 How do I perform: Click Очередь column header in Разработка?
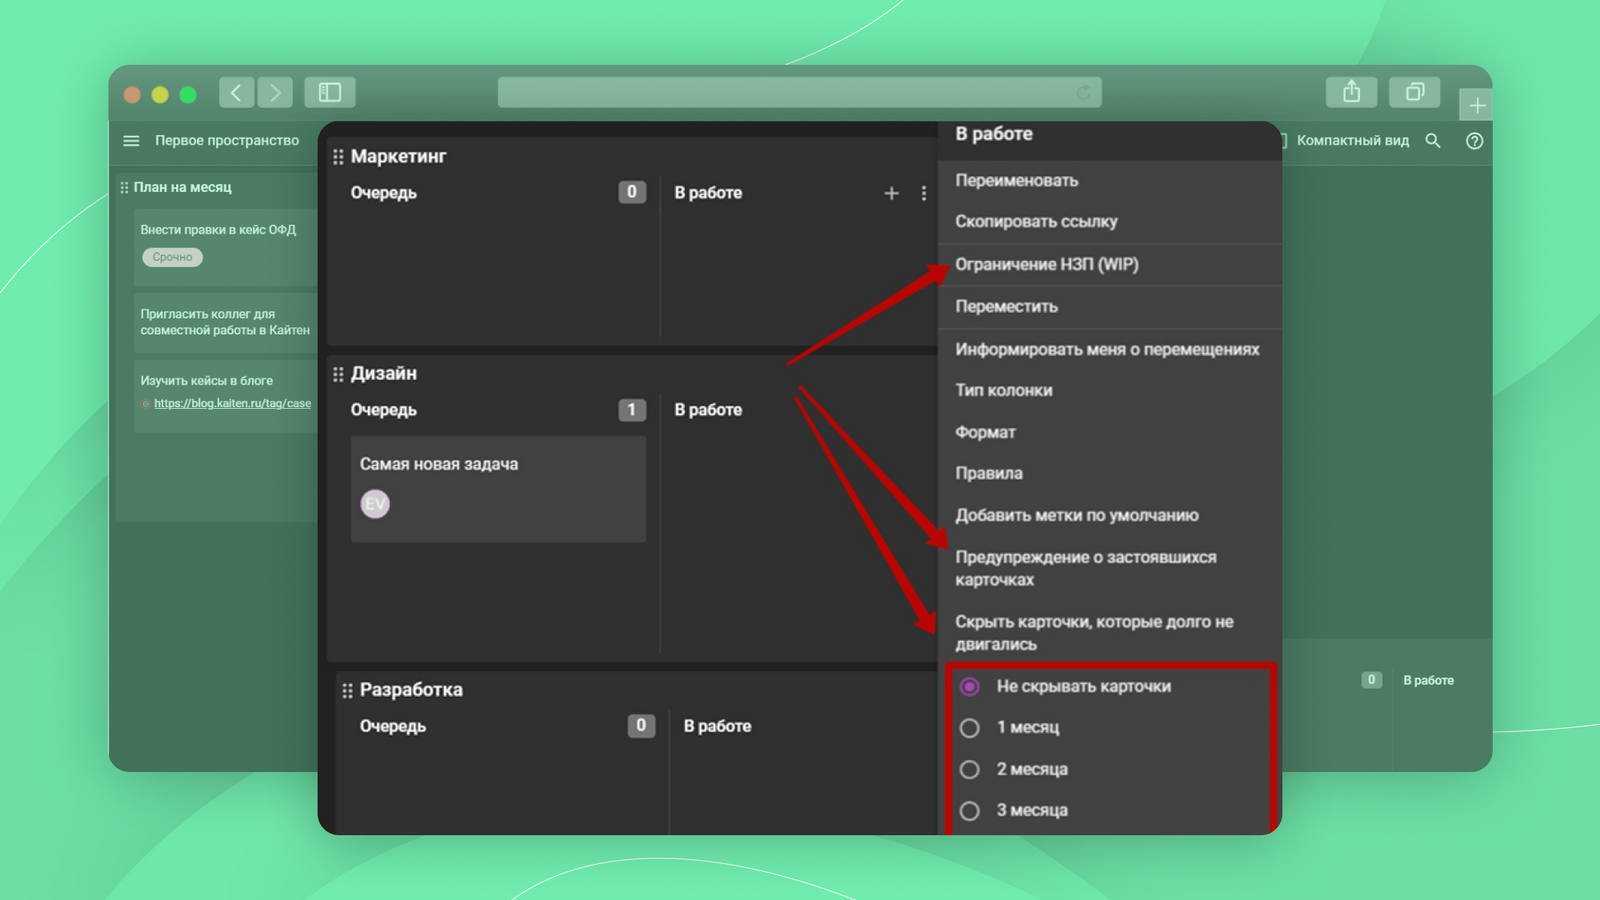[x=393, y=726]
